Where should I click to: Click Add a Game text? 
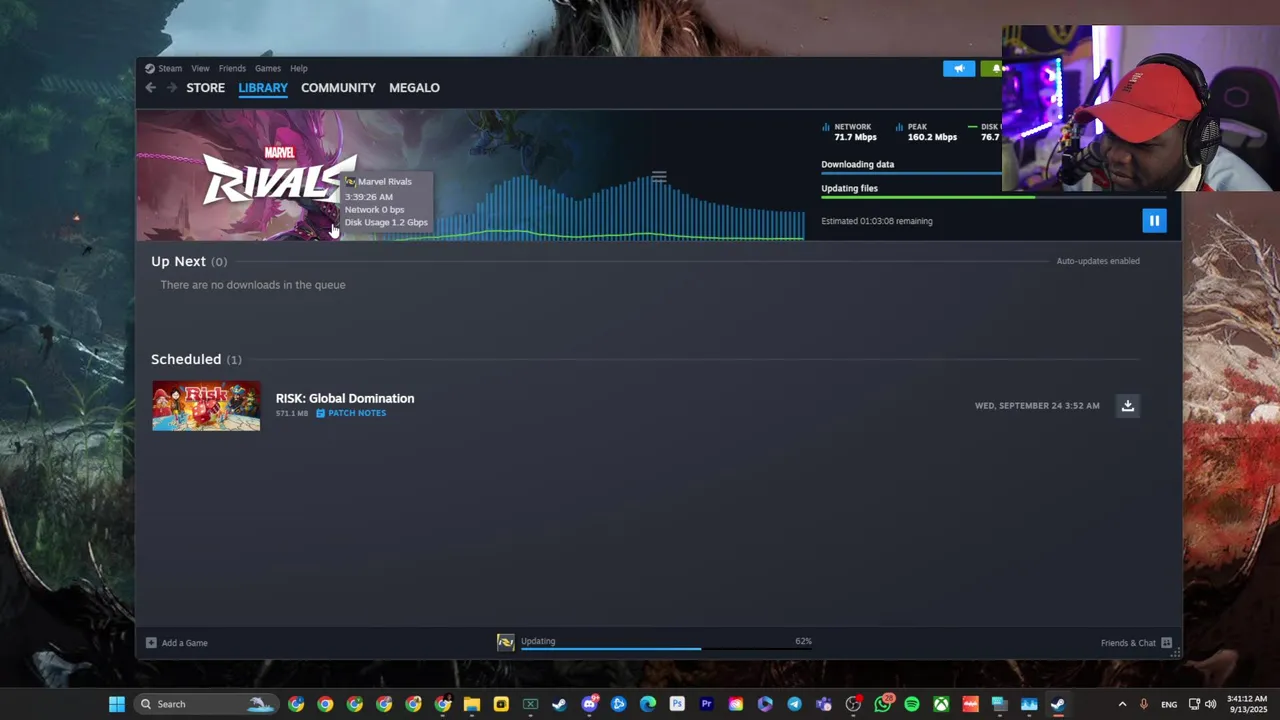click(x=185, y=643)
